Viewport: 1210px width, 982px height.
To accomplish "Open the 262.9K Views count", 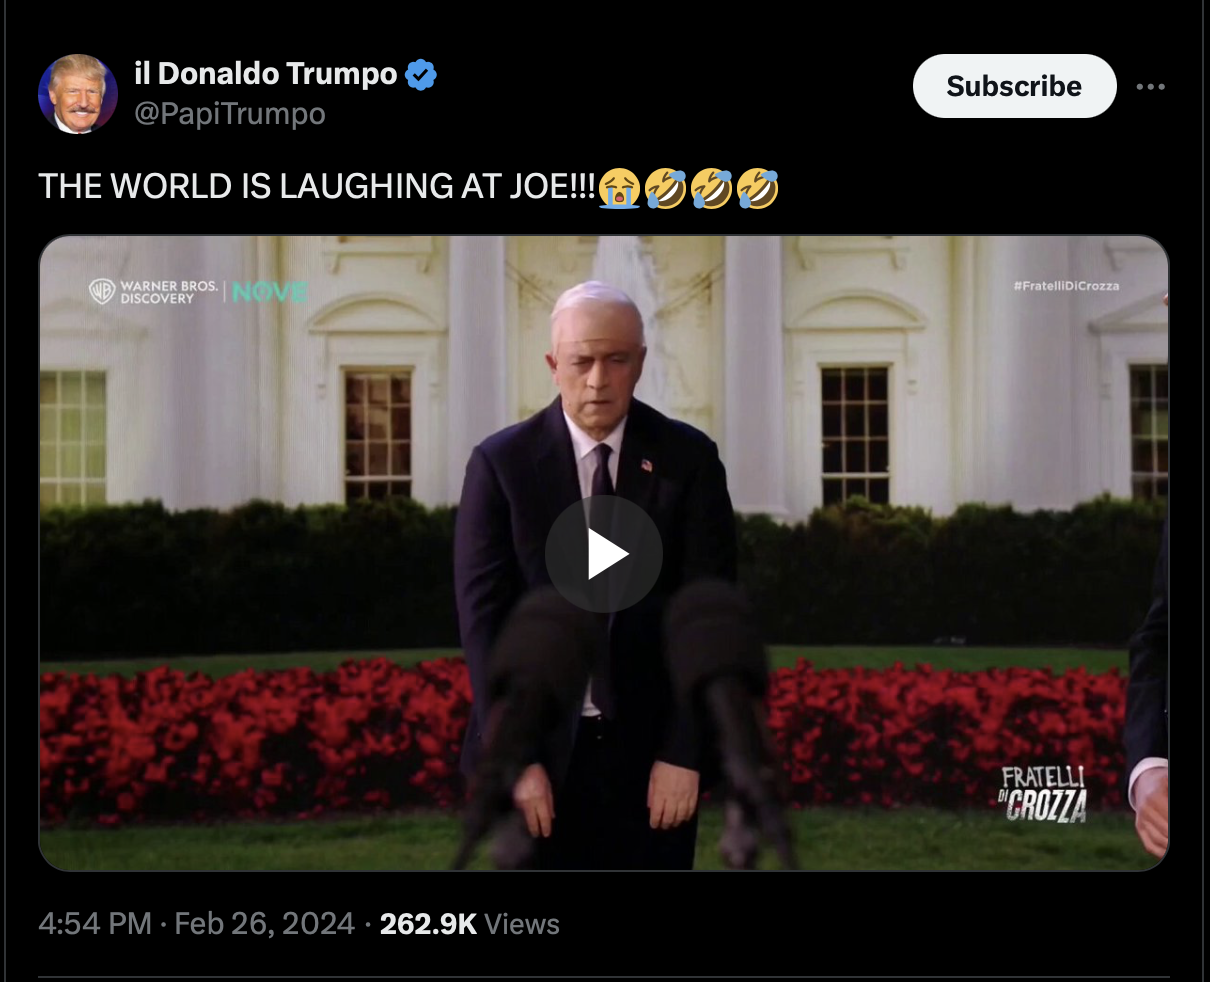I will [469, 923].
